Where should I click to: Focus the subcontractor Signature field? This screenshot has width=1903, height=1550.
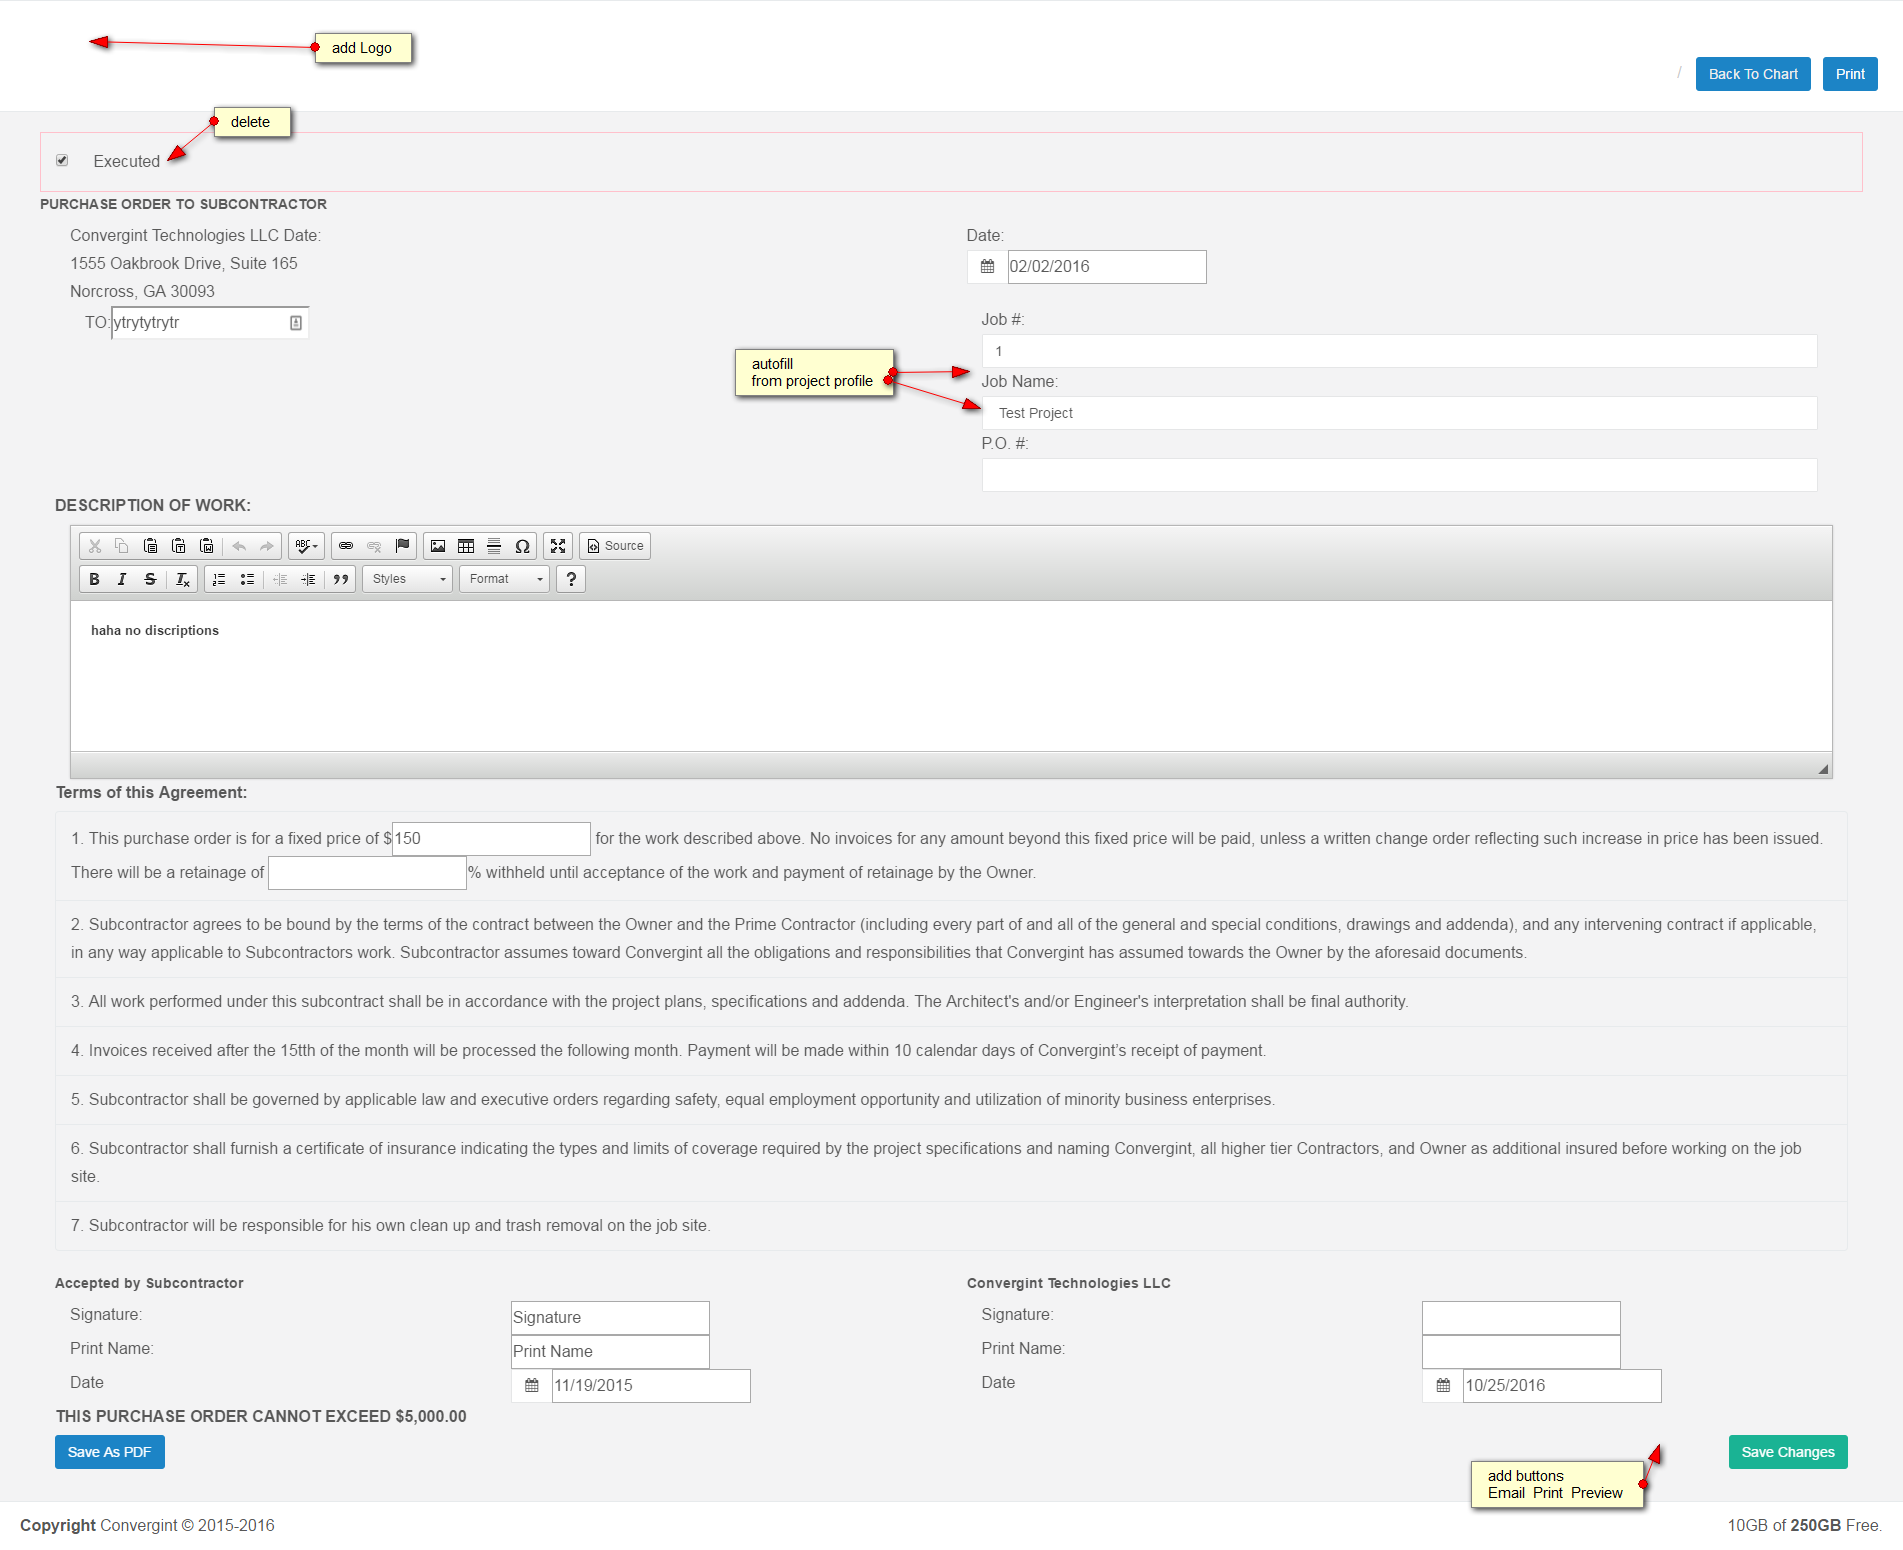coord(610,1318)
